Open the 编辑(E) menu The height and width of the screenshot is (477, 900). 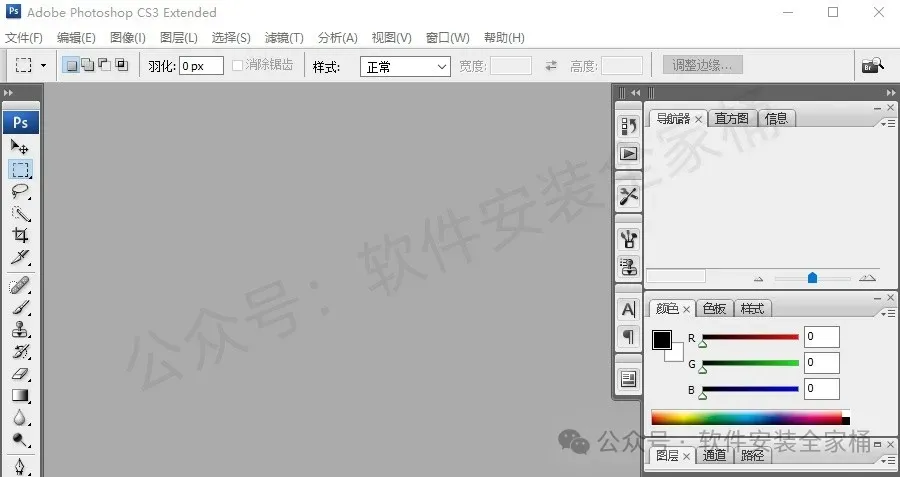(76, 38)
